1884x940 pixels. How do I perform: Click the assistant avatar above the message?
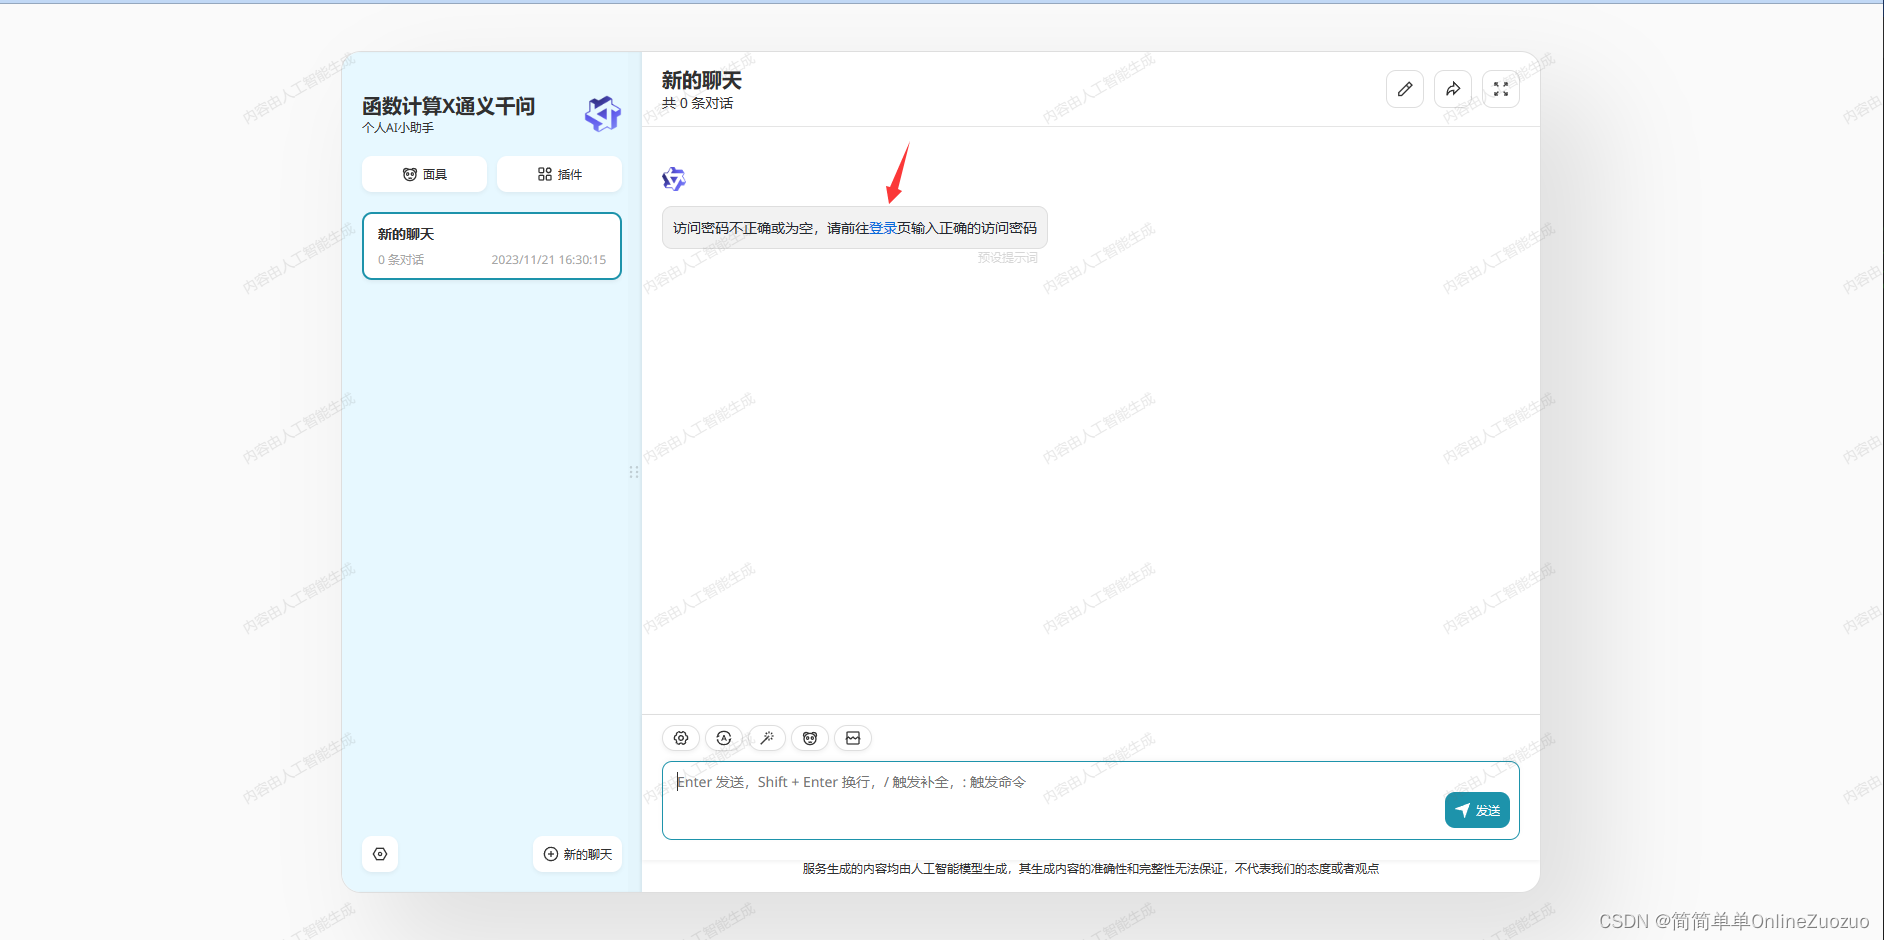click(x=674, y=179)
